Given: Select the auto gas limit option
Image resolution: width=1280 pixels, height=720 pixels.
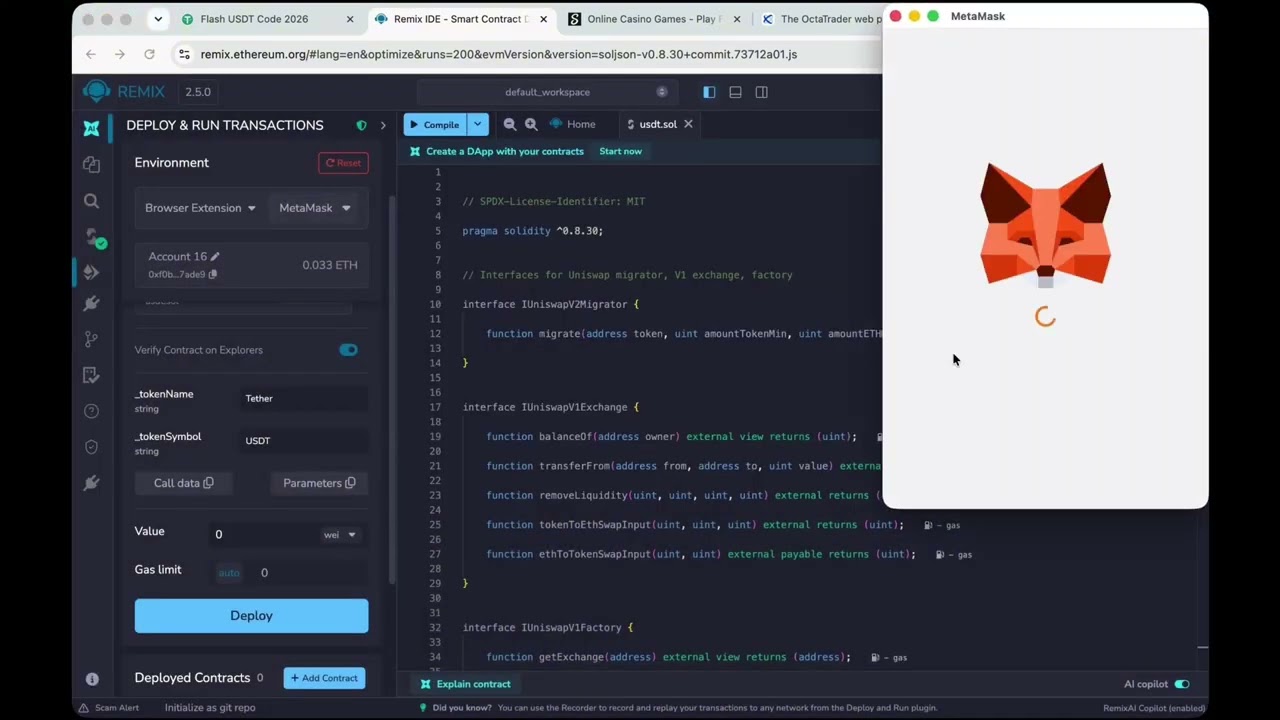Looking at the screenshot, I should tap(229, 573).
